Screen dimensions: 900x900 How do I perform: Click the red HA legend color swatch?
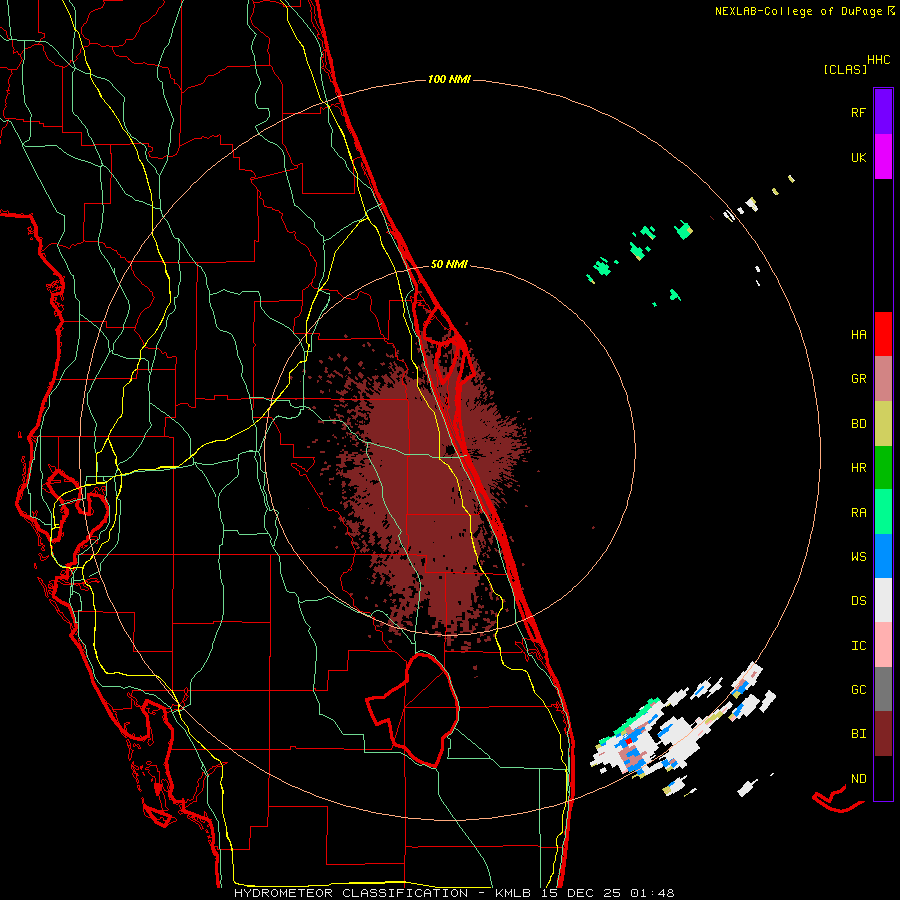883,334
